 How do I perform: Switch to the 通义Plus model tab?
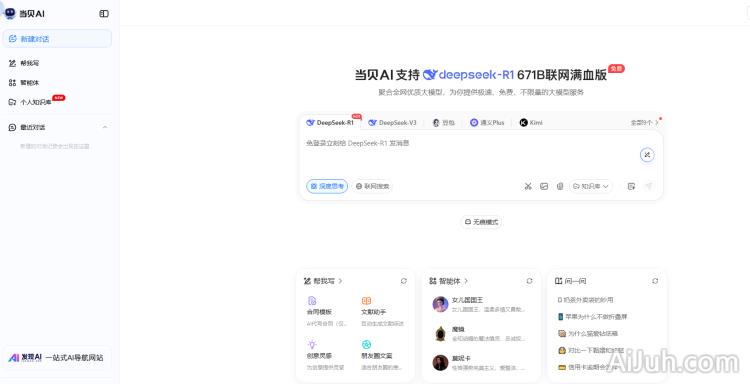[487, 122]
